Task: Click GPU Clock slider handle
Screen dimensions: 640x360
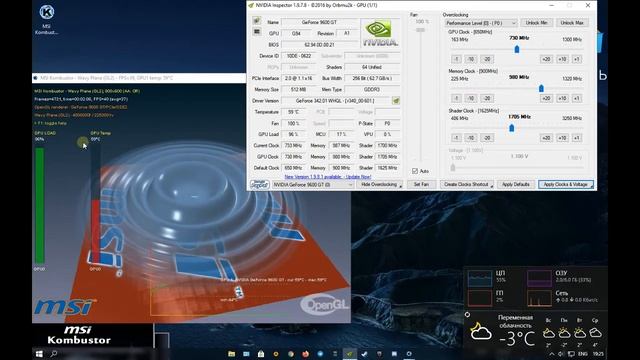Action: pos(517,49)
